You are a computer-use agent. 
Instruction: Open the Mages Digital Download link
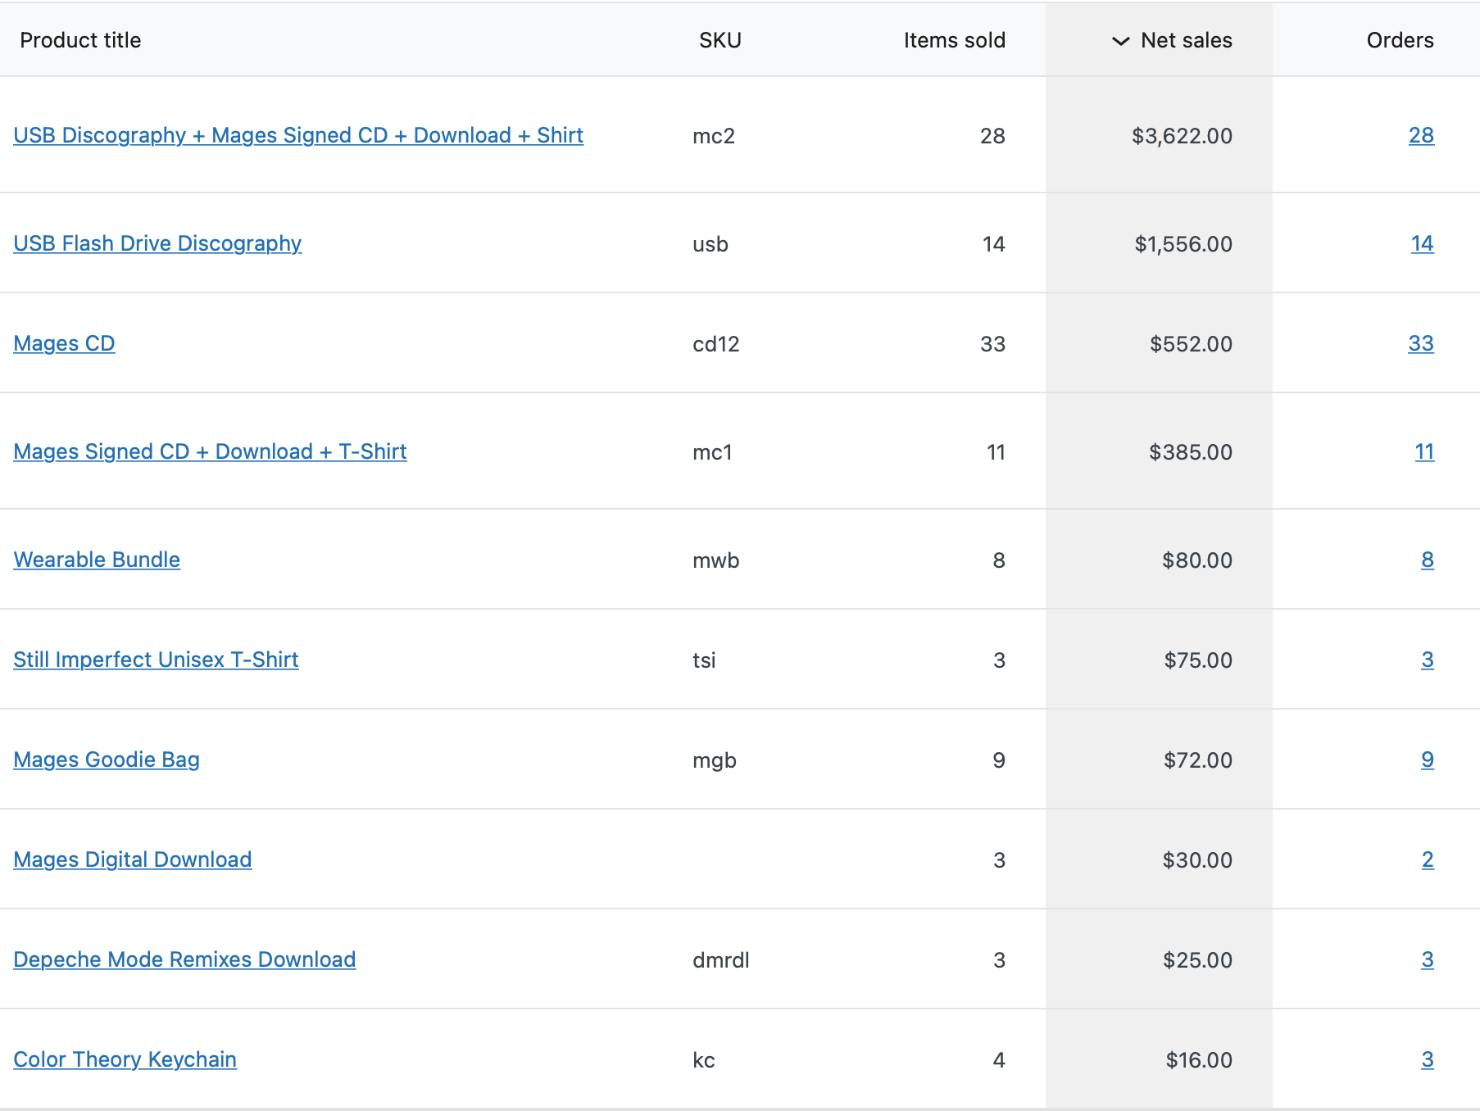pyautogui.click(x=132, y=860)
